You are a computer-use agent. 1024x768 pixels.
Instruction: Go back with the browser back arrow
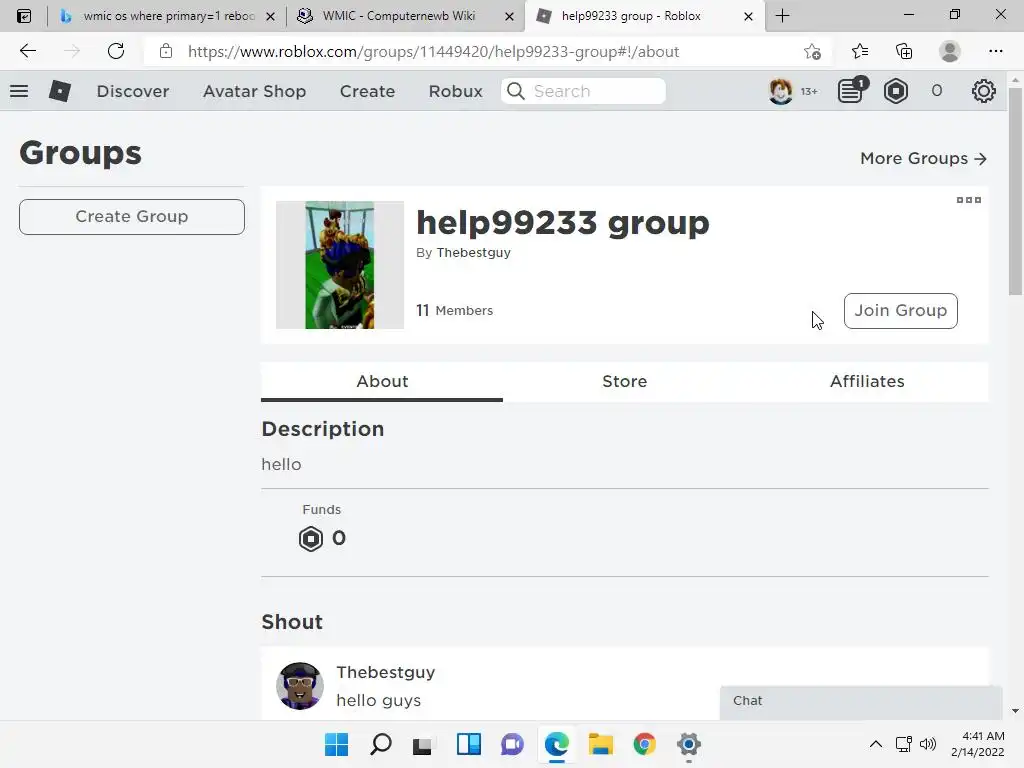tap(27, 51)
